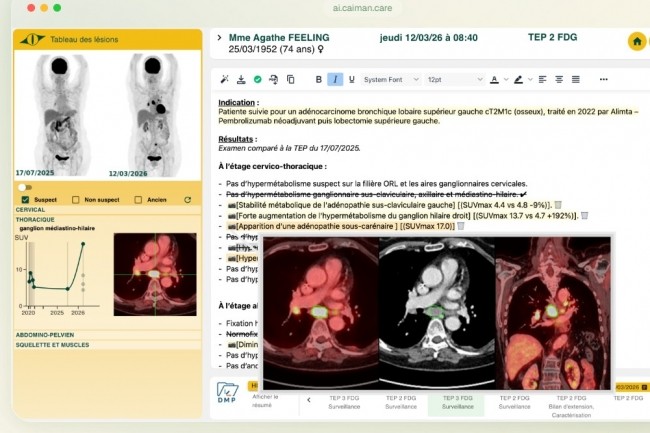The height and width of the screenshot is (433, 650).
Task: Click the grayscale CT axial image in popup
Action: [x=437, y=313]
